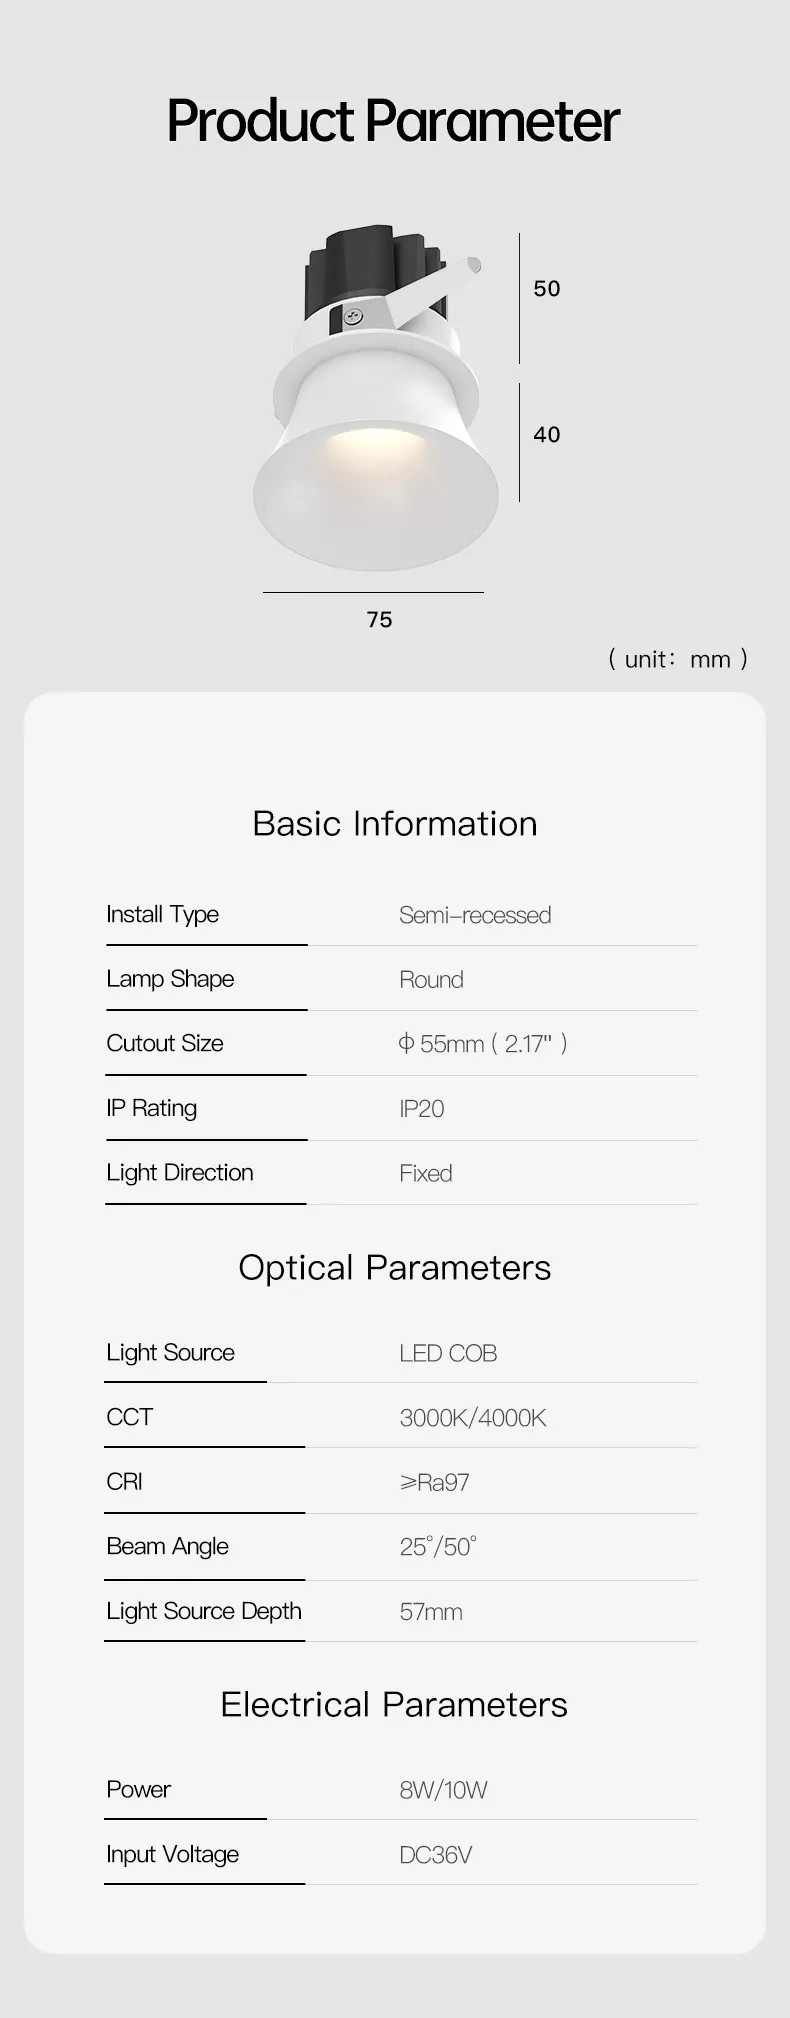The image size is (790, 2018).
Task: Select the Light Direction label
Action: (180, 1173)
